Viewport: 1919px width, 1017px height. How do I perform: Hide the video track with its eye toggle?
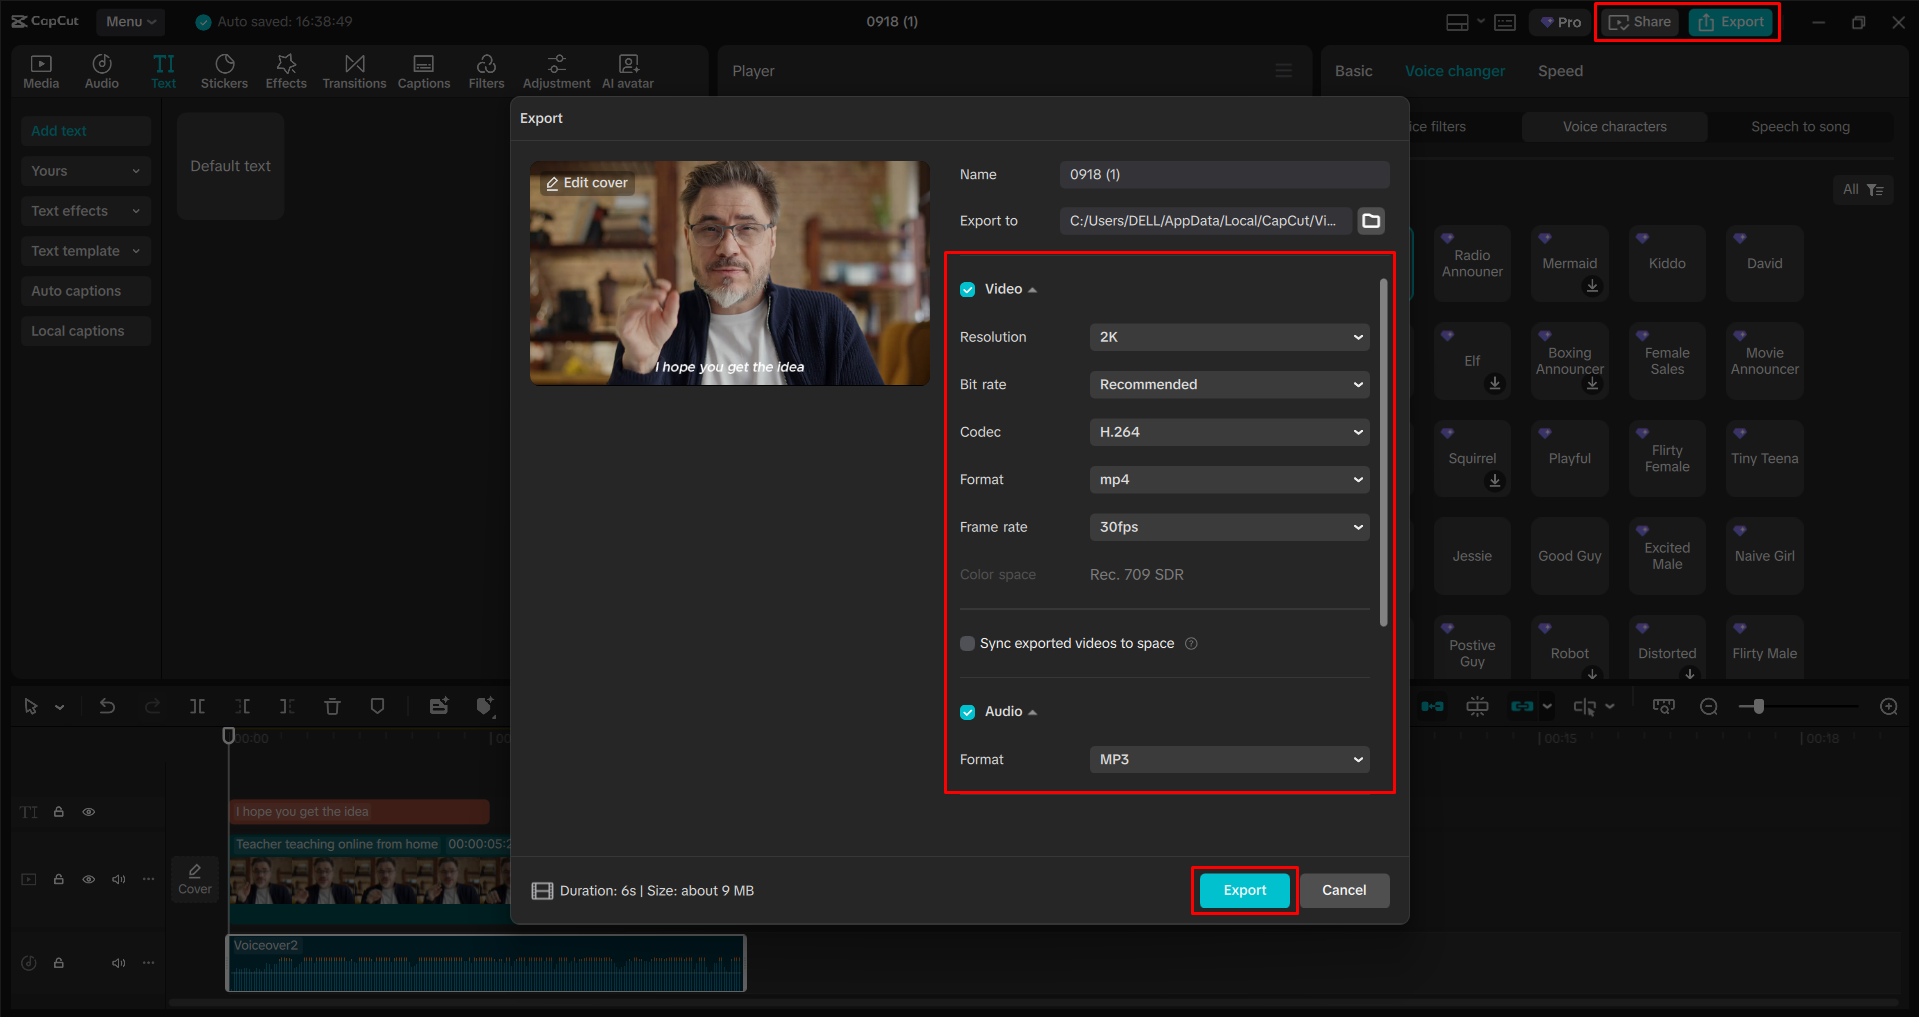tap(88, 879)
